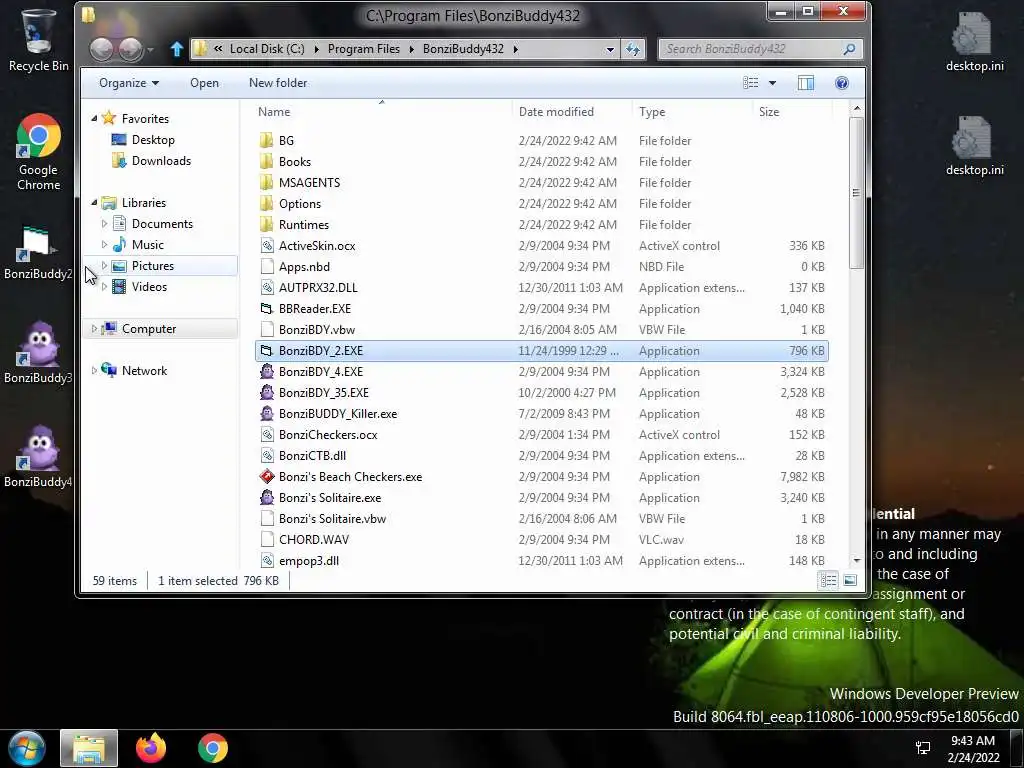
Task: Select the MSAGENTS folder icon
Action: click(x=266, y=182)
